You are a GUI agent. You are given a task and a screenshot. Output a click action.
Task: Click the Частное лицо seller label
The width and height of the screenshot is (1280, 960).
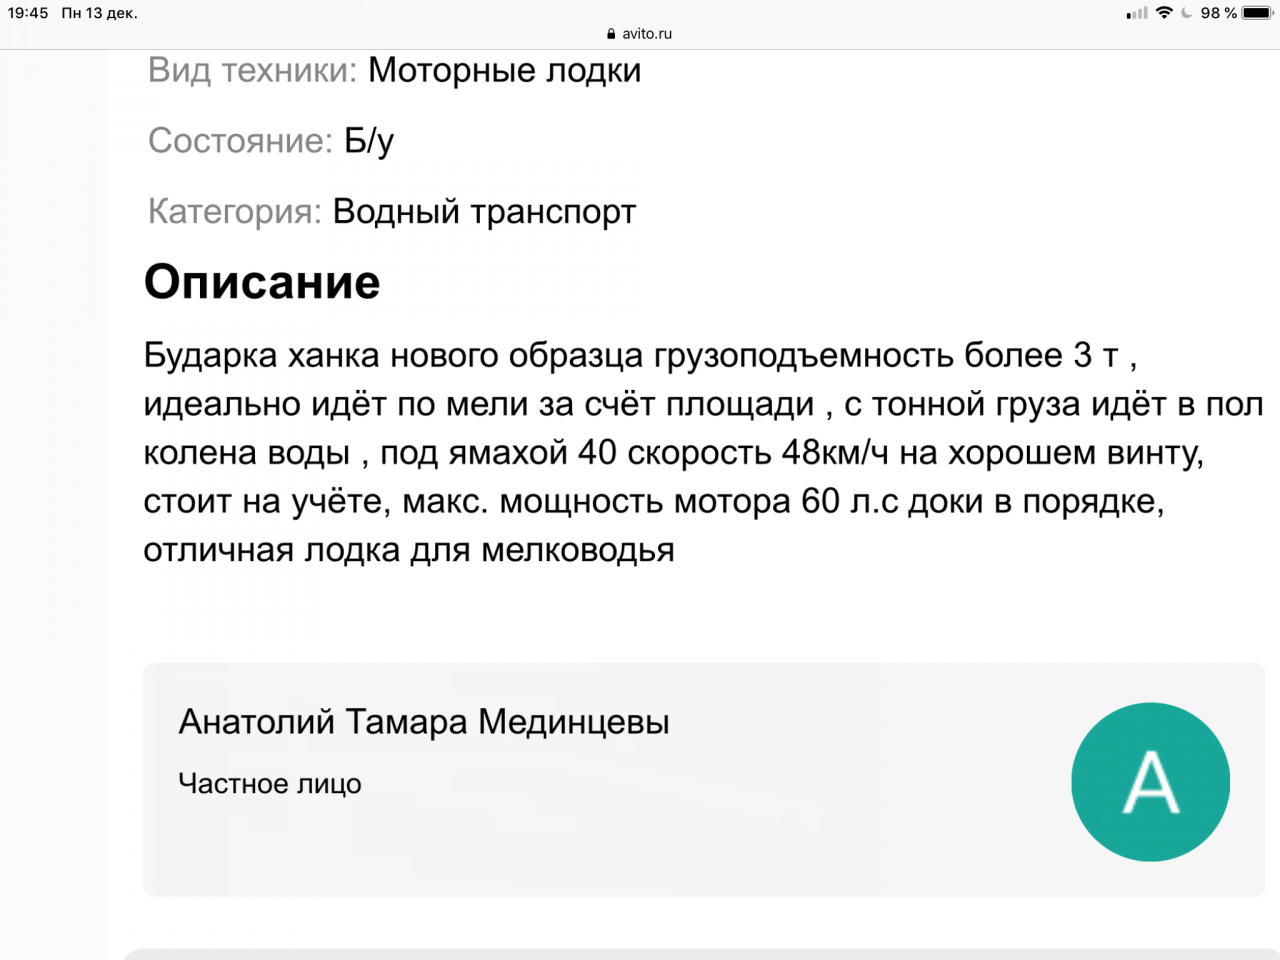[270, 784]
